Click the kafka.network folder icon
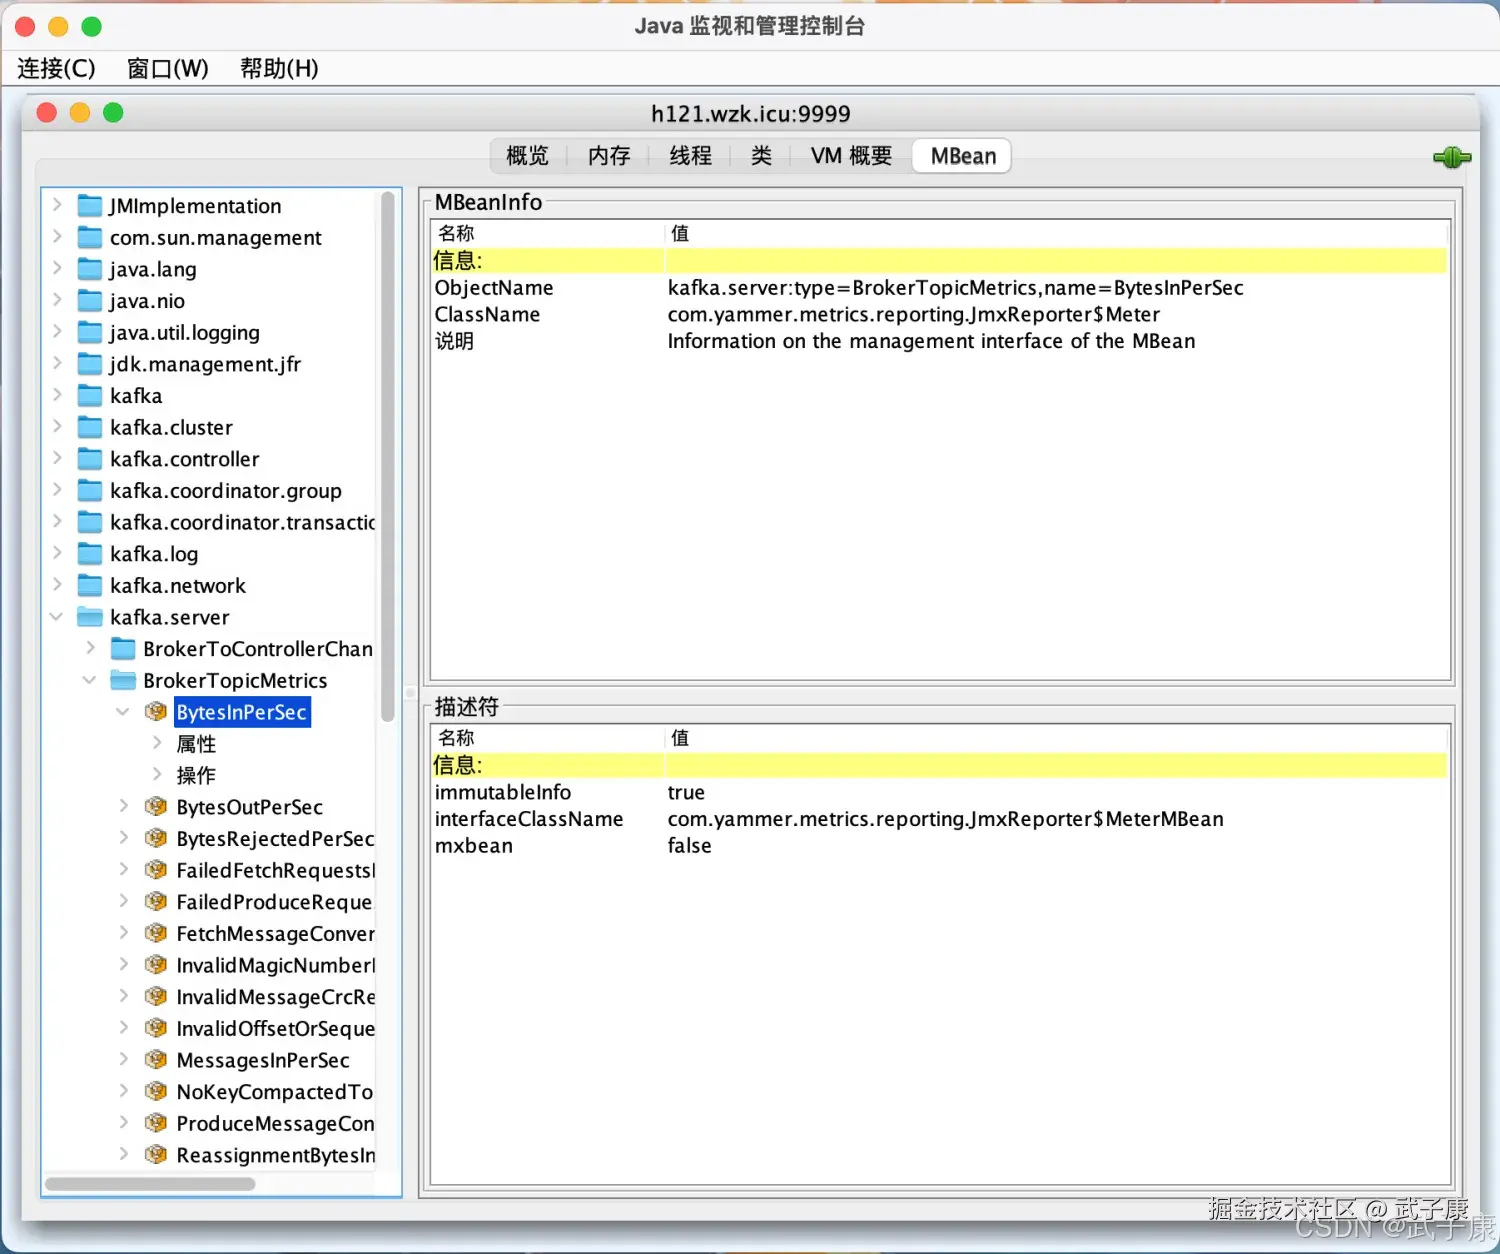 (x=90, y=586)
